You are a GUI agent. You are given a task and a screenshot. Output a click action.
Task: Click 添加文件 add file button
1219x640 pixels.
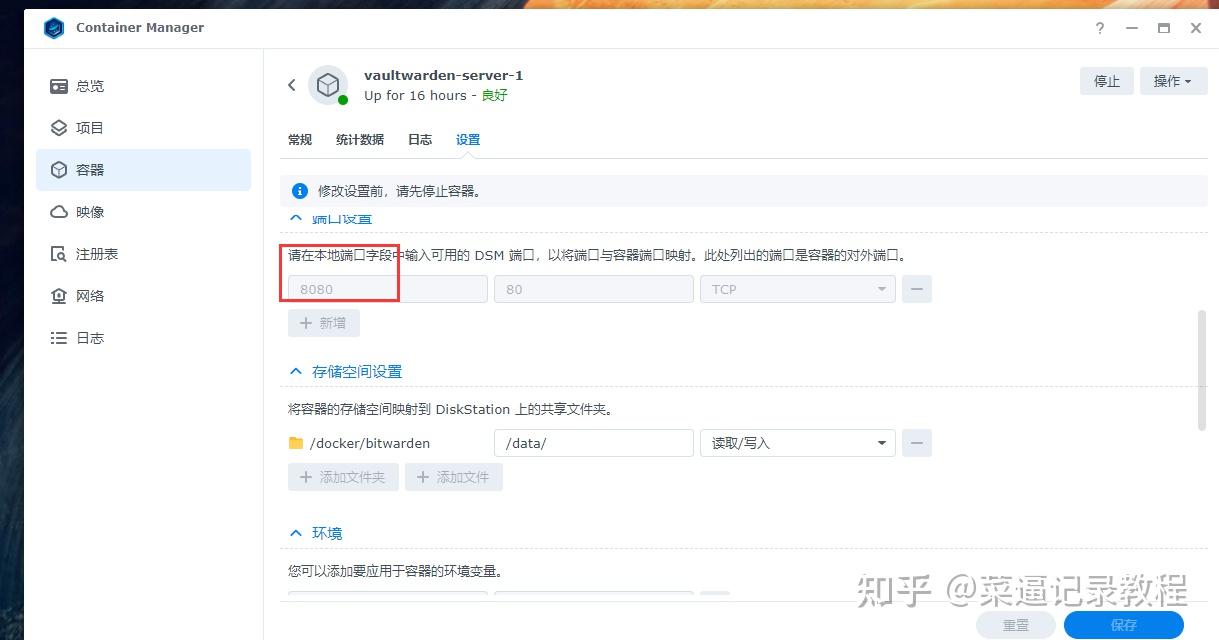click(453, 477)
